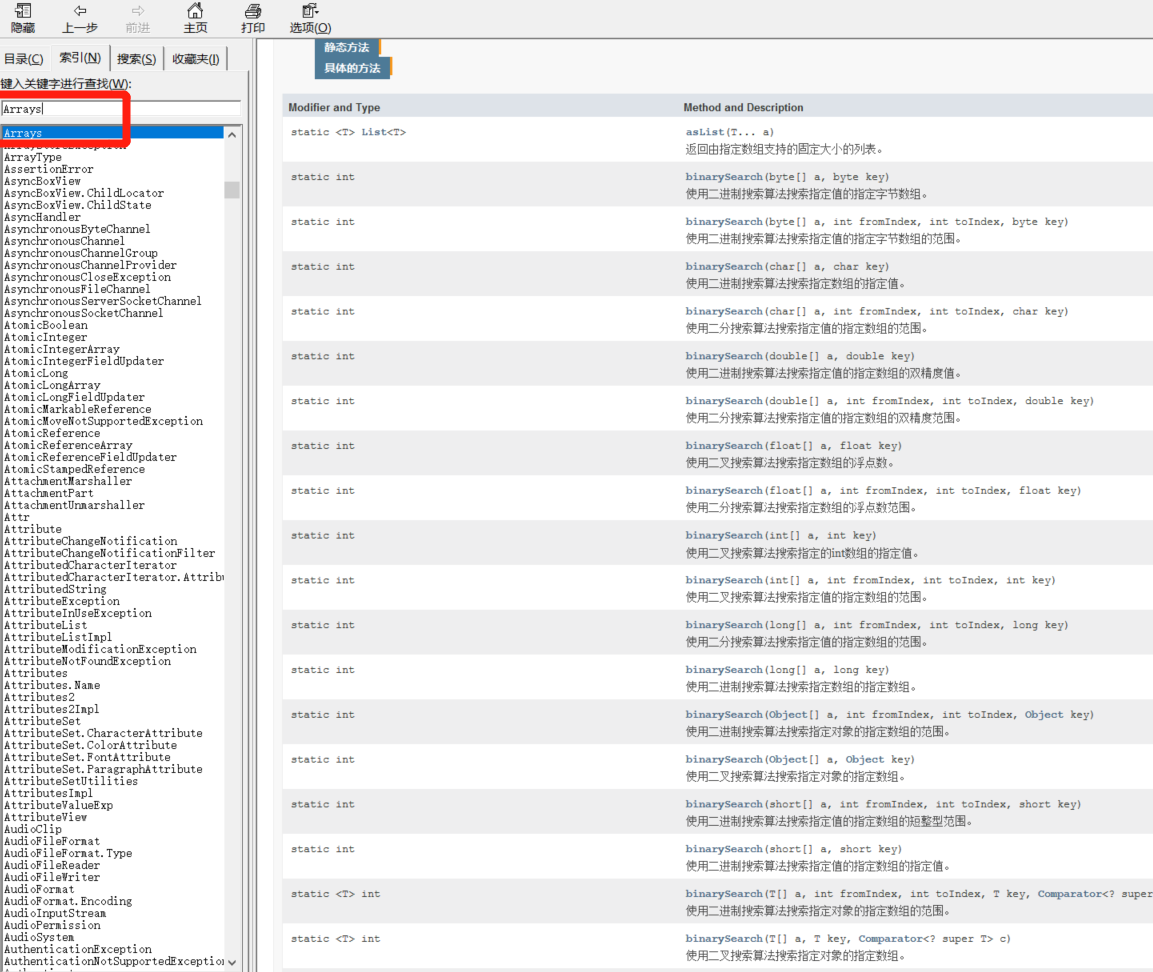1153x972 pixels.
Task: Select AudioInputStream in the index list
Action: pos(55,913)
